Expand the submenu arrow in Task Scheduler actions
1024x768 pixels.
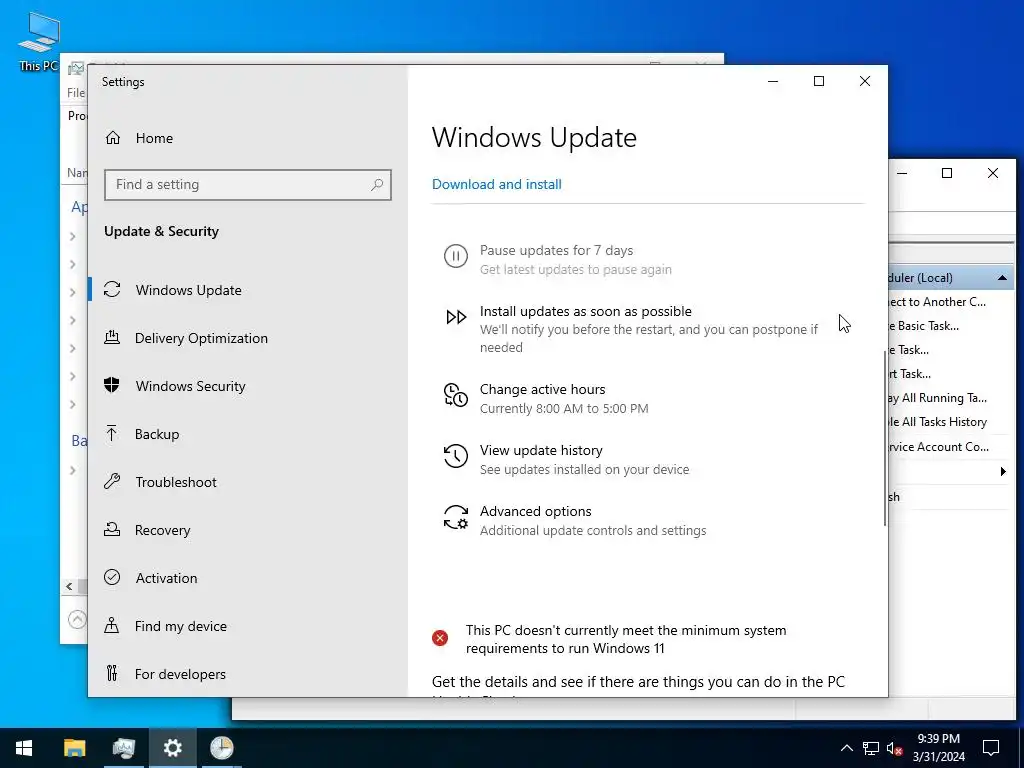(x=1003, y=472)
